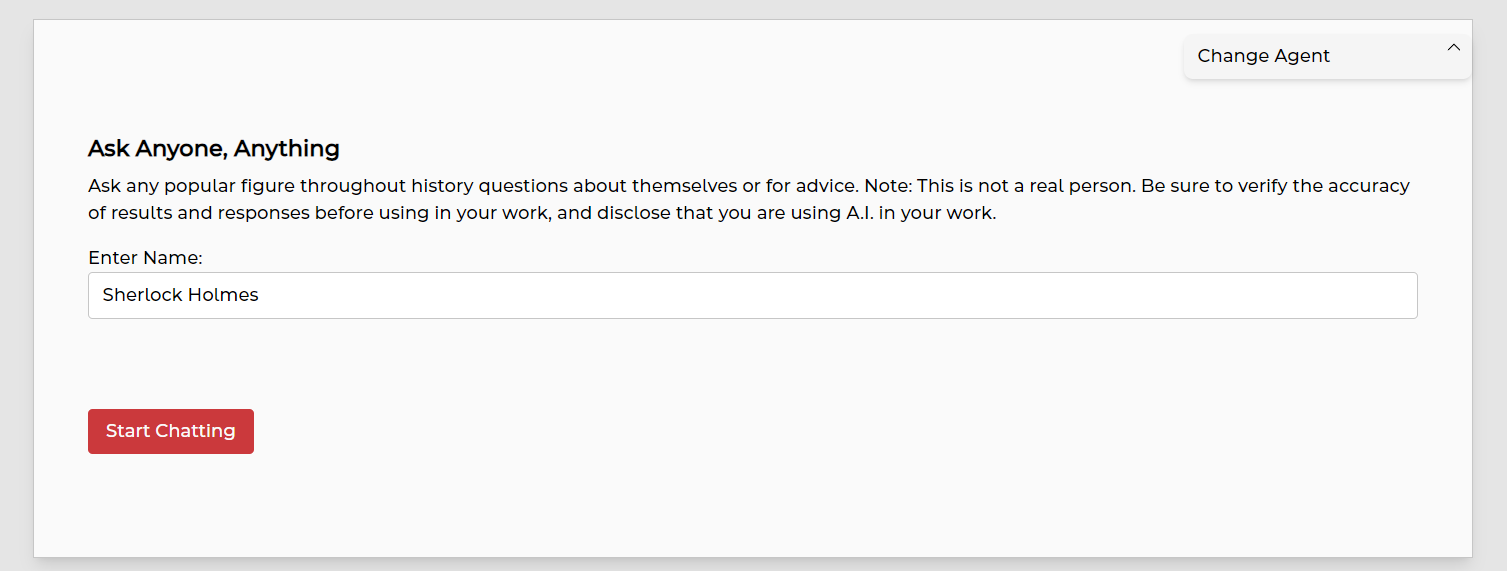Click the Sherlock Holmes text in field

[180, 295]
